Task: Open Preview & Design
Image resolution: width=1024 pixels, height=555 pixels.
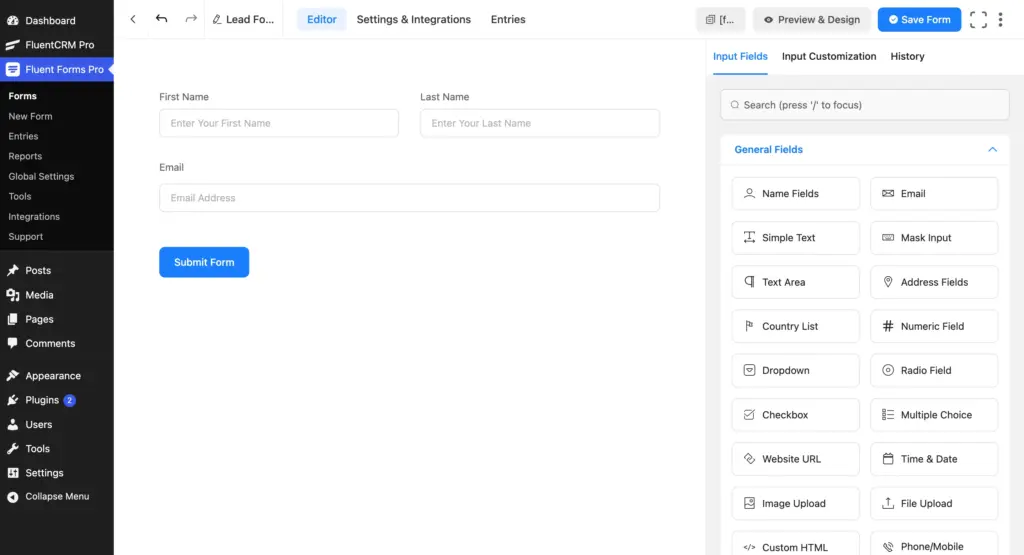Action: [x=812, y=20]
